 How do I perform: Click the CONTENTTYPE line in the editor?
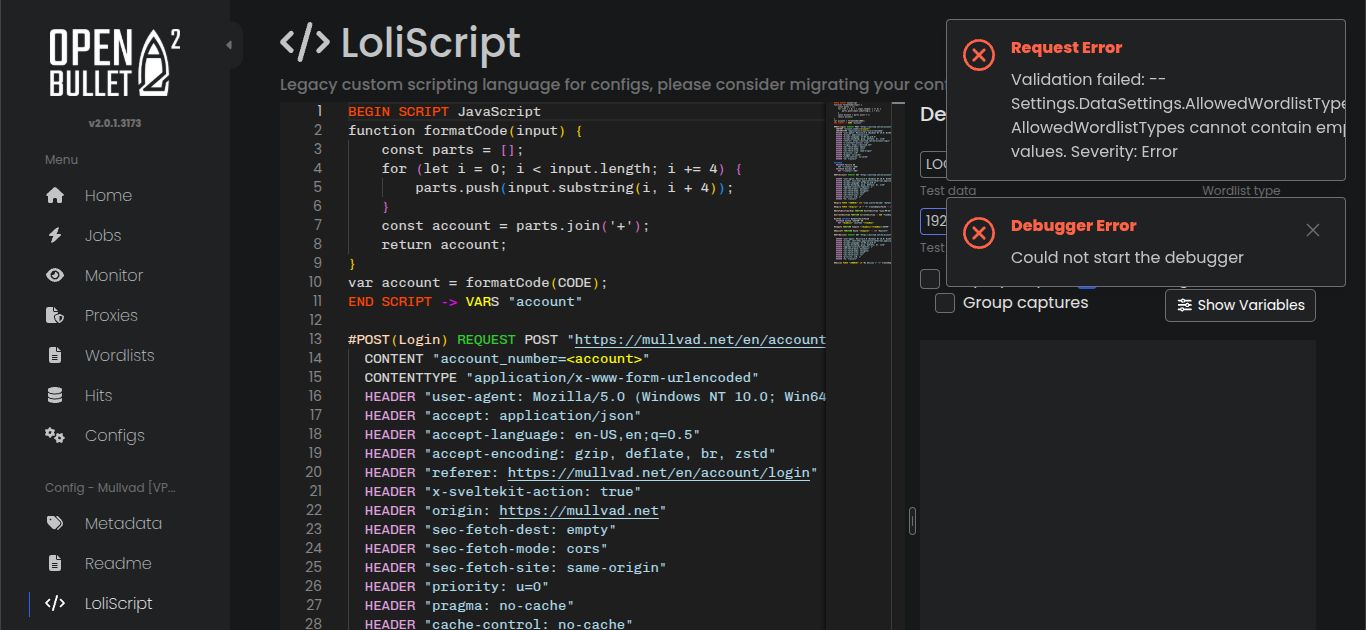[x=562, y=377]
